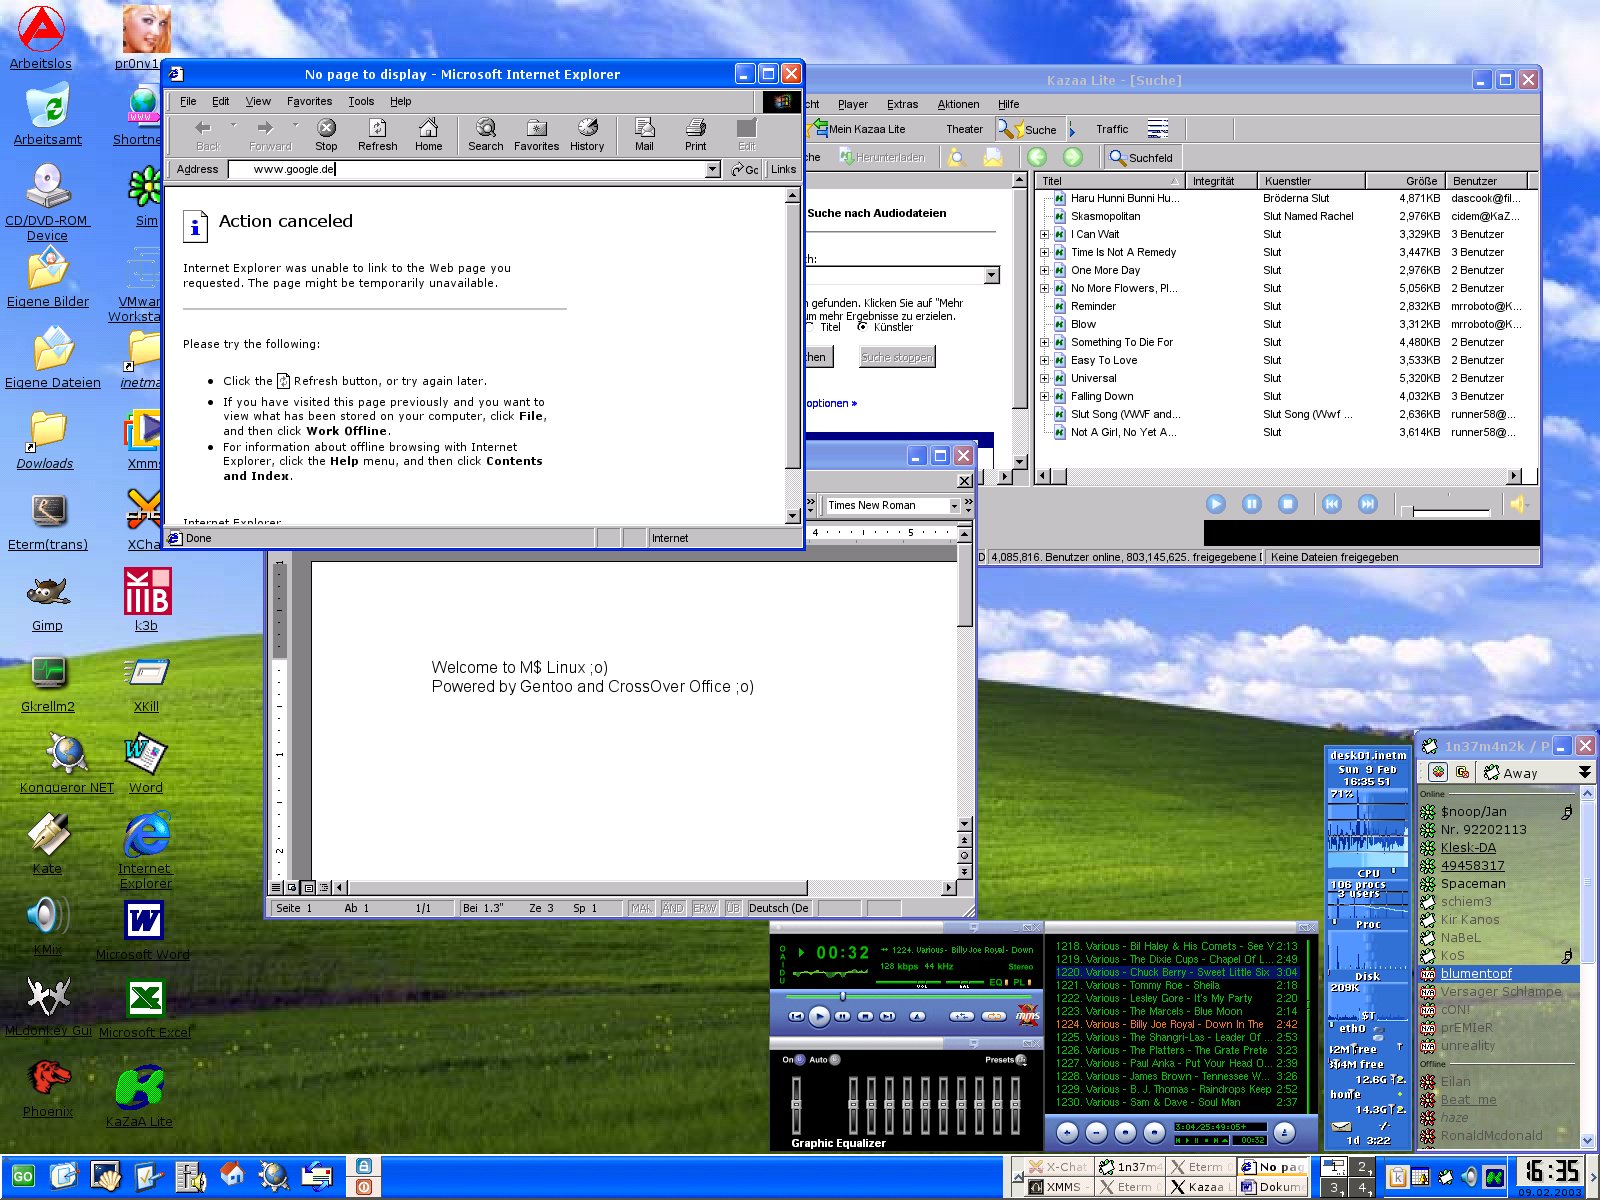Click the Theater button in Kazaa

[x=964, y=129]
